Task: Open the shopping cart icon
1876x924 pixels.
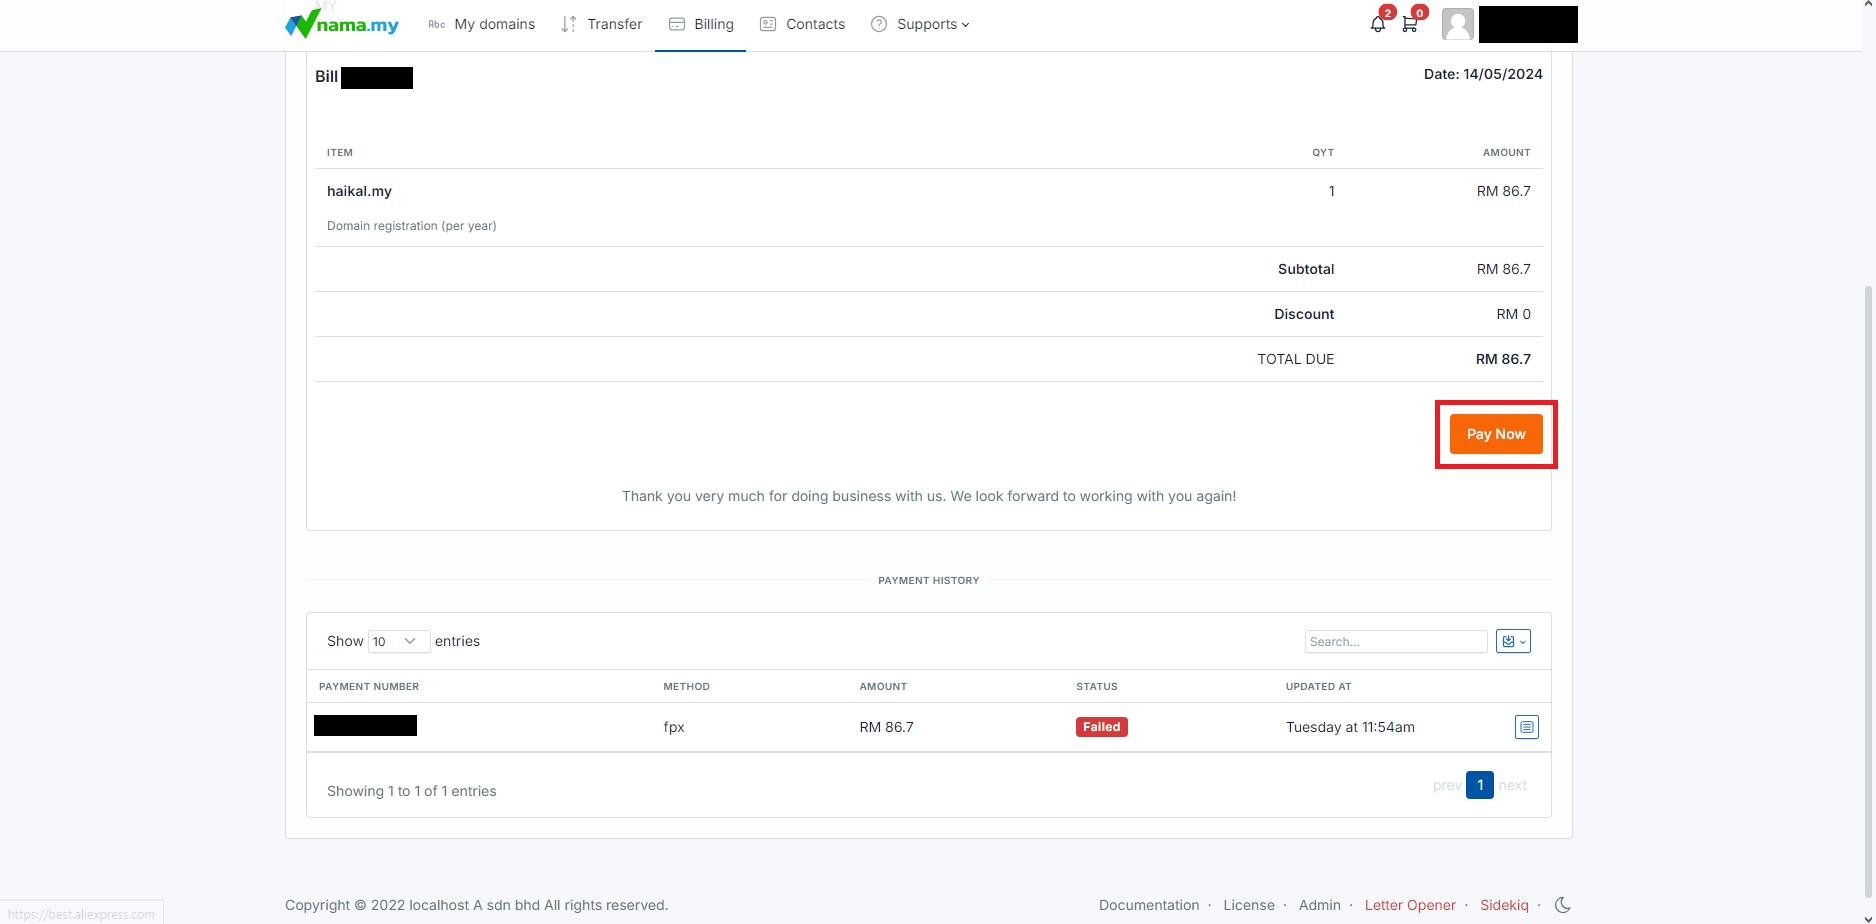Action: (1409, 24)
